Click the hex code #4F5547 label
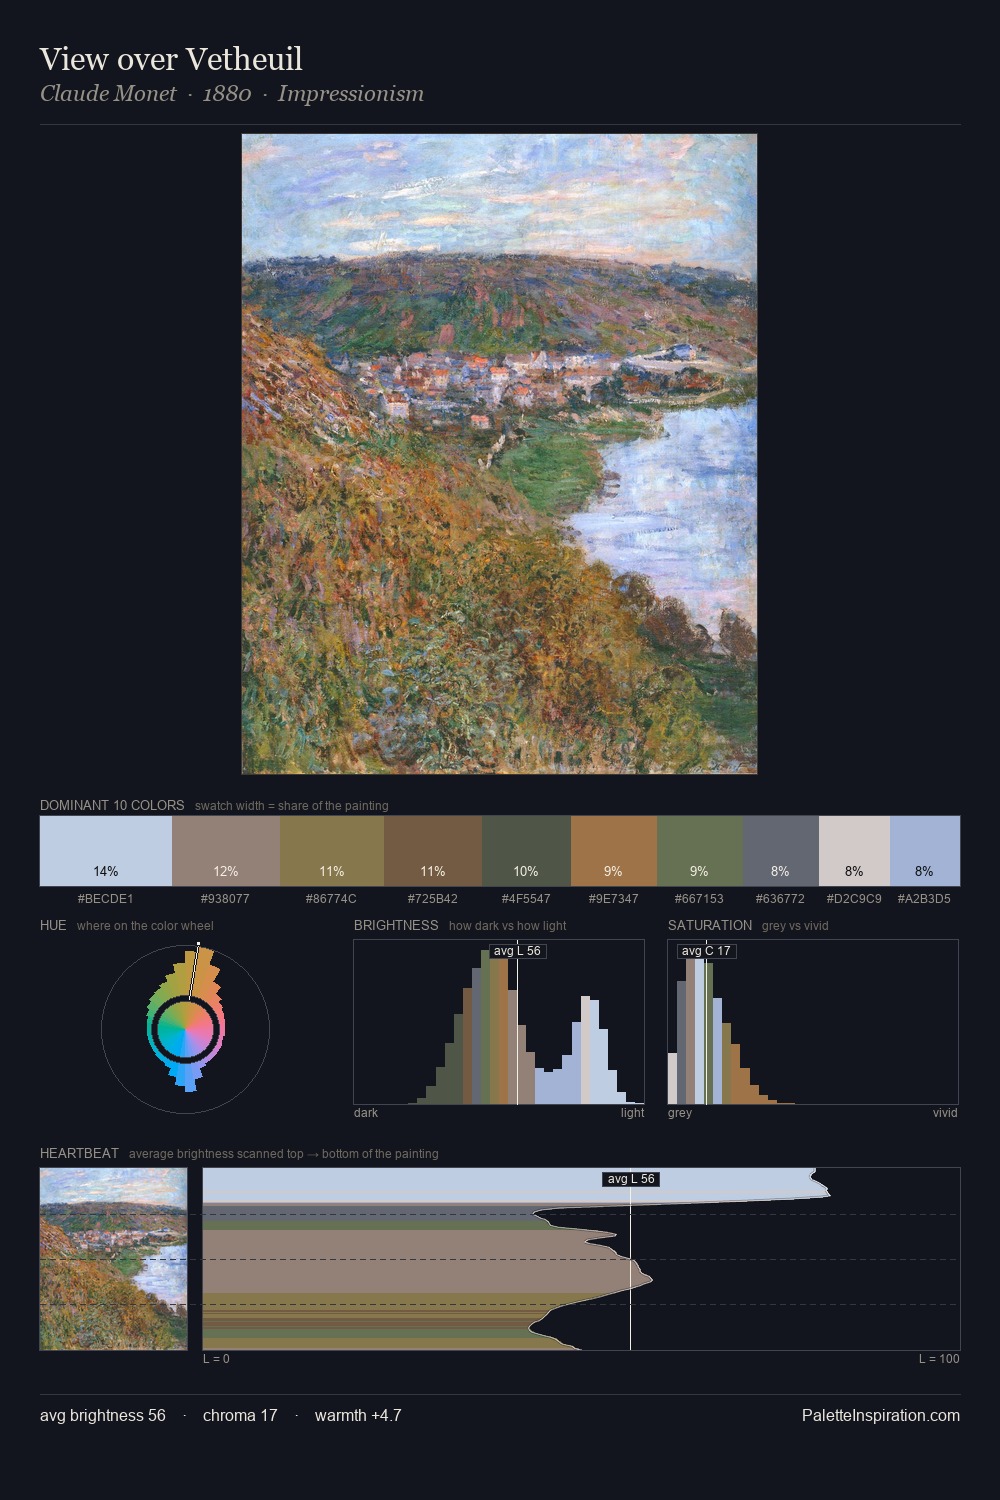This screenshot has height=1500, width=1000. (526, 899)
